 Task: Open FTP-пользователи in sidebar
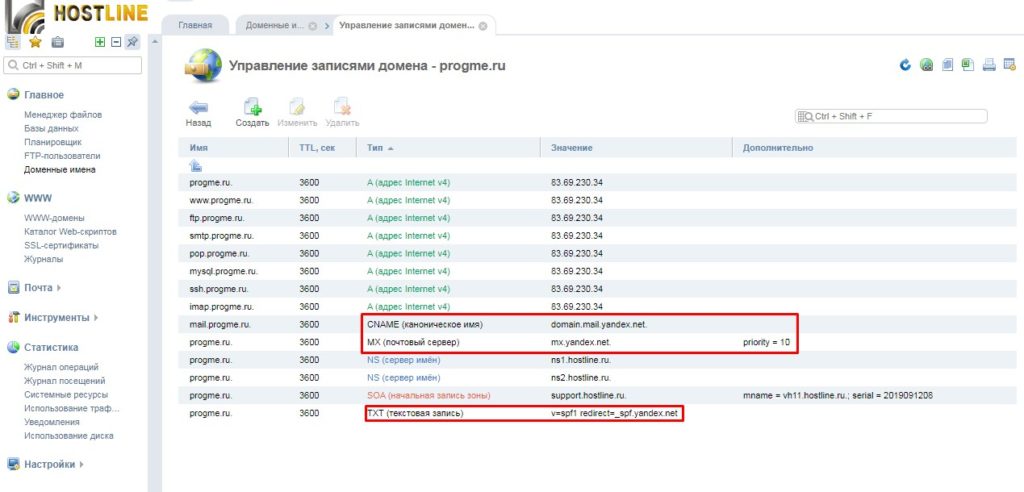pyautogui.click(x=62, y=156)
